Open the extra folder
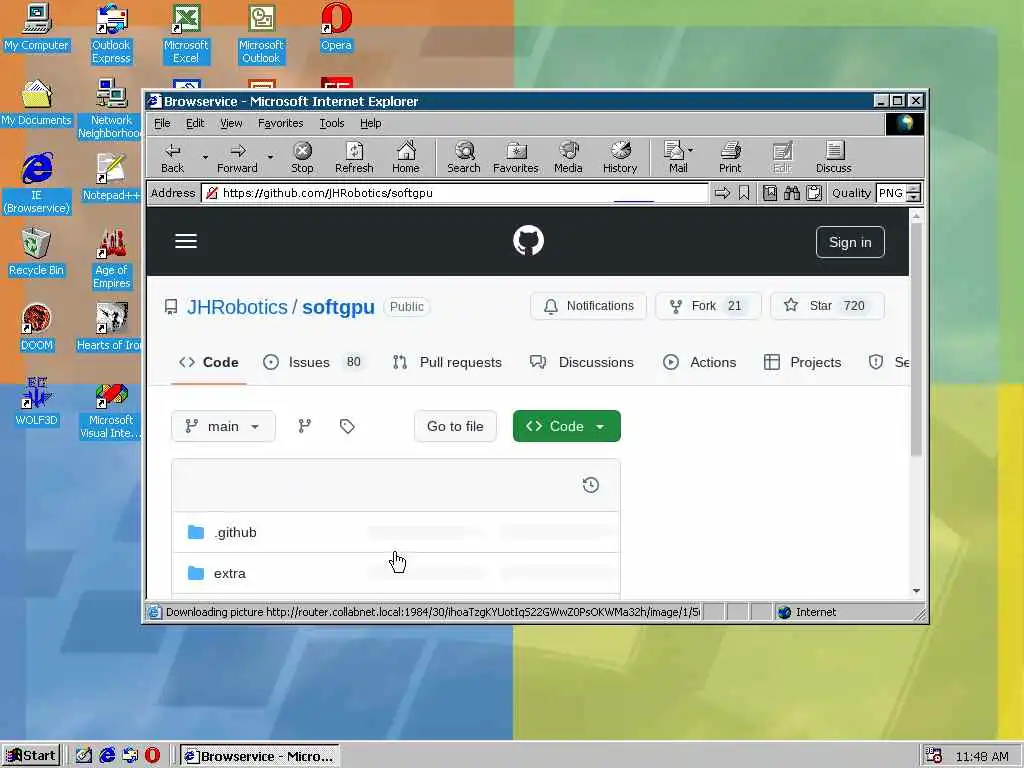Image resolution: width=1024 pixels, height=768 pixels. click(x=229, y=573)
